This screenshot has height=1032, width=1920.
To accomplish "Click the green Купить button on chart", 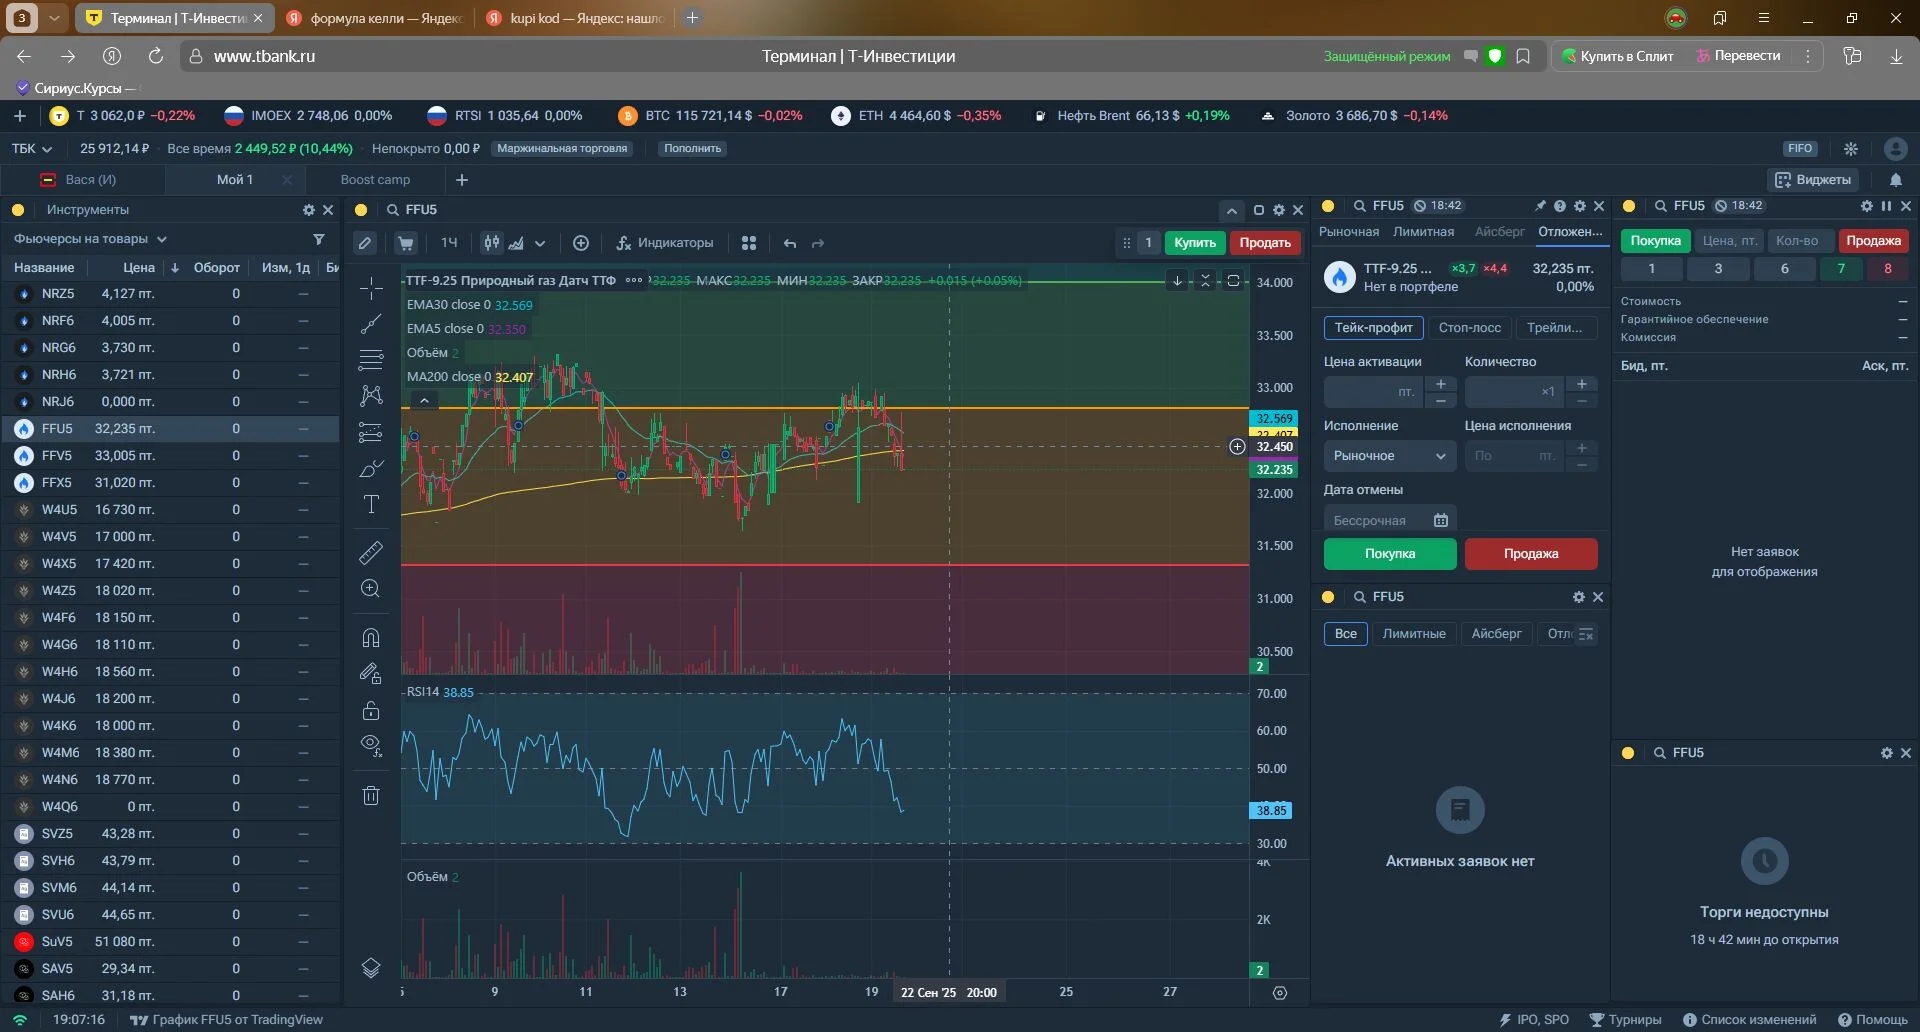I will 1195,243.
